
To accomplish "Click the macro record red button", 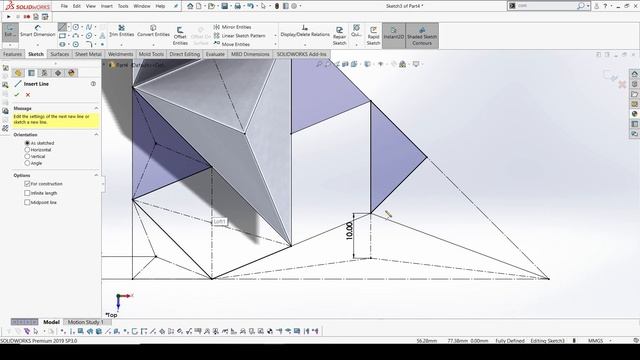I will click(x=27, y=17).
